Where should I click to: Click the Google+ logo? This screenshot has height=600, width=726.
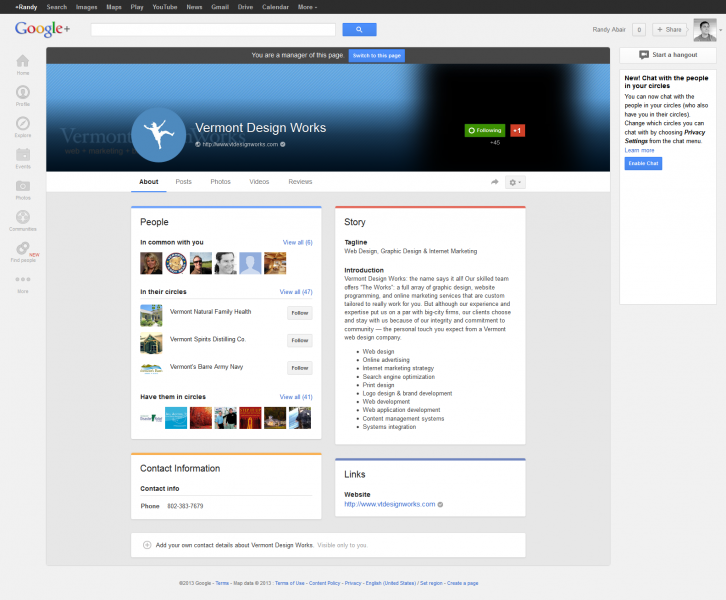(43, 29)
